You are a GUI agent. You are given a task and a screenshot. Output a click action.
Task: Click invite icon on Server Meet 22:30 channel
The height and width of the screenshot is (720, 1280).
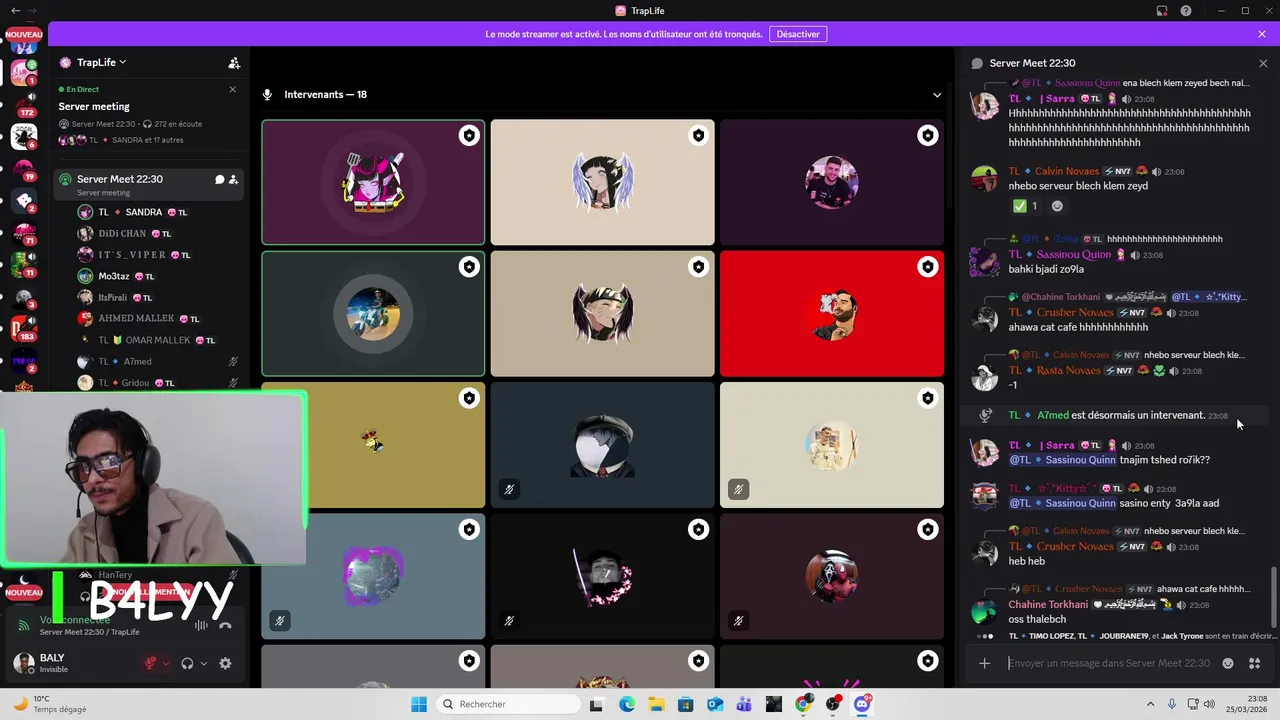(x=233, y=180)
